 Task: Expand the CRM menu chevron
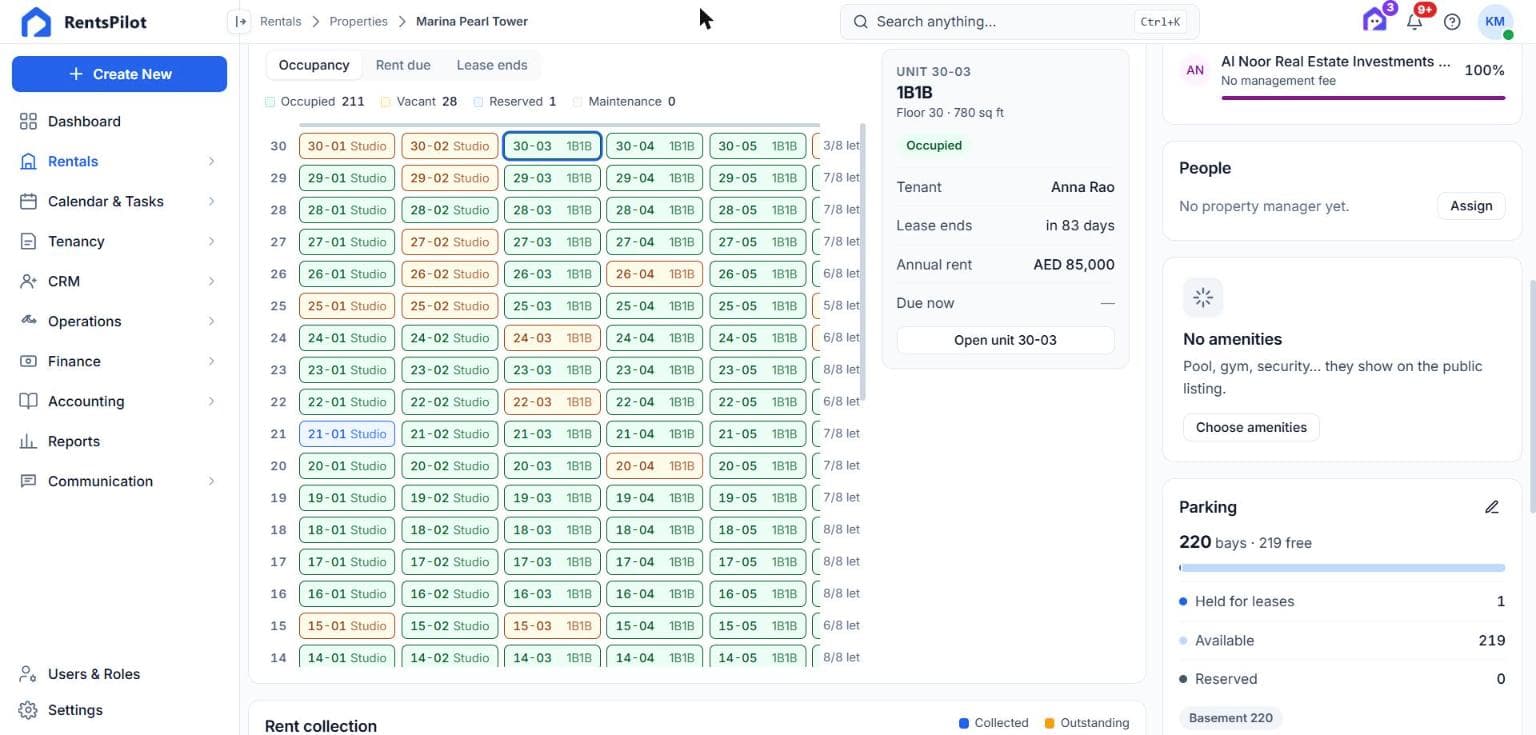tap(211, 281)
